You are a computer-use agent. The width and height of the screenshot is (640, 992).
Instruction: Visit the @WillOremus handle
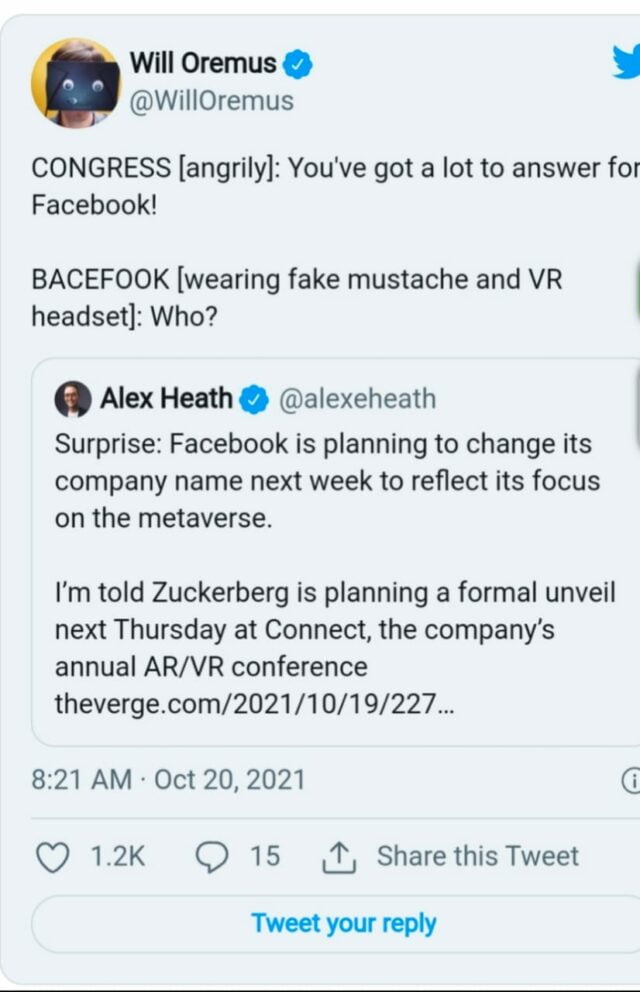coord(212,101)
